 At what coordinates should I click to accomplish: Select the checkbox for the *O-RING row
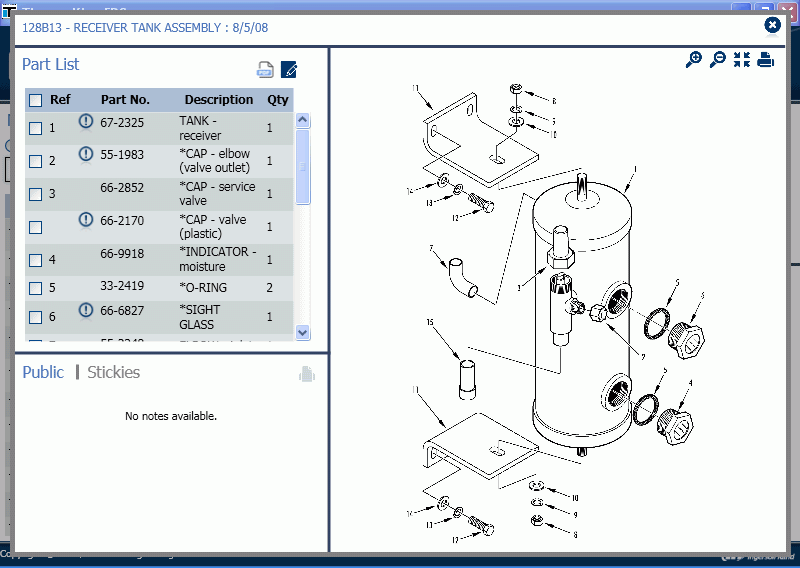click(x=36, y=289)
